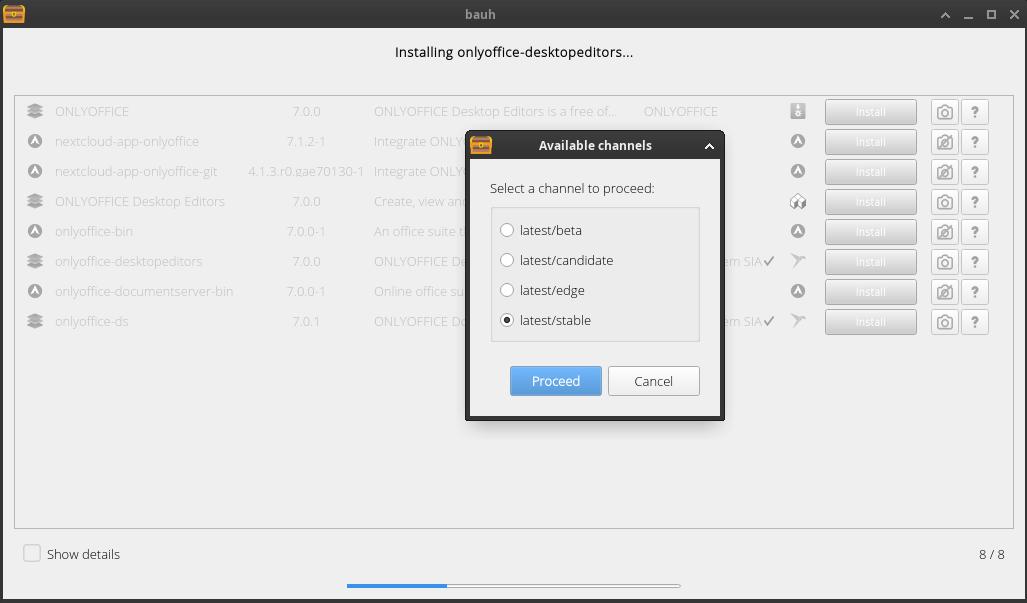Click the 7.0.1 version of onlyoffice-ds
This screenshot has width=1027, height=603.
306,321
